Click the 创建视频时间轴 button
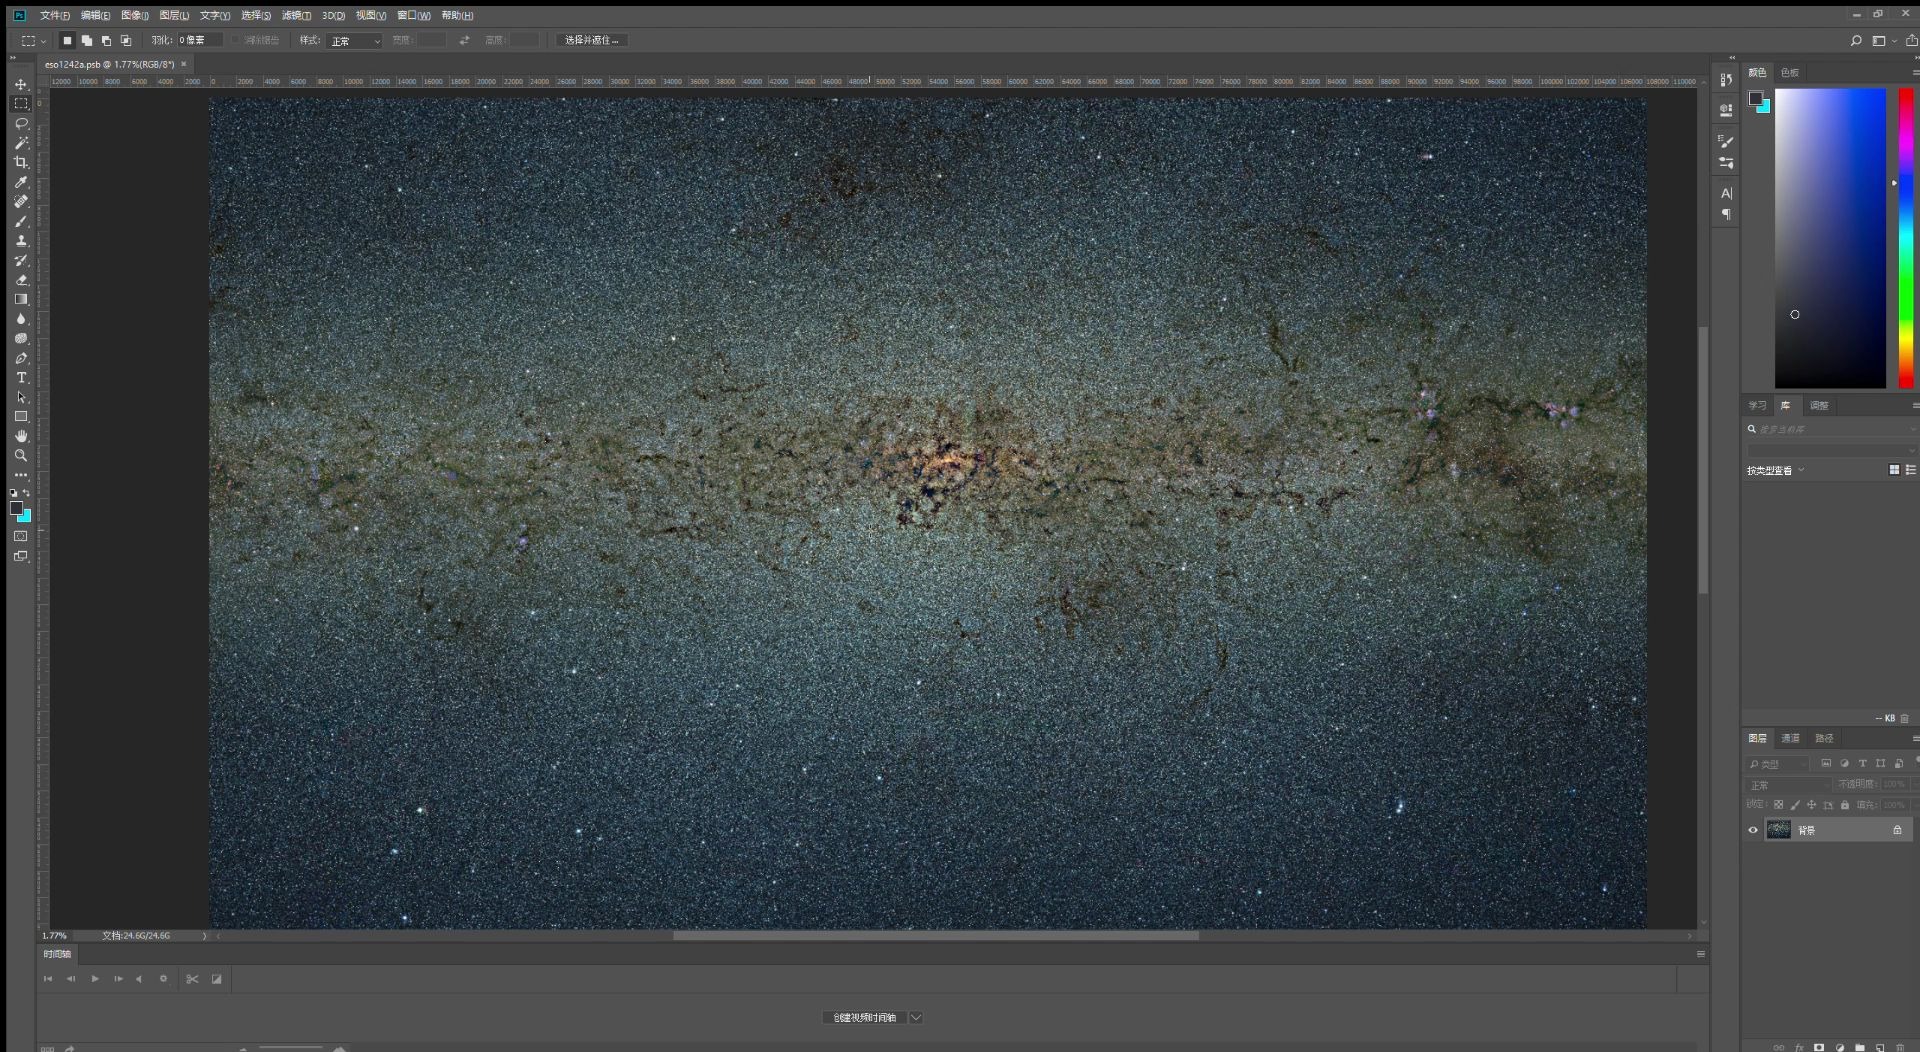Viewport: 1920px width, 1052px height. pos(865,1017)
